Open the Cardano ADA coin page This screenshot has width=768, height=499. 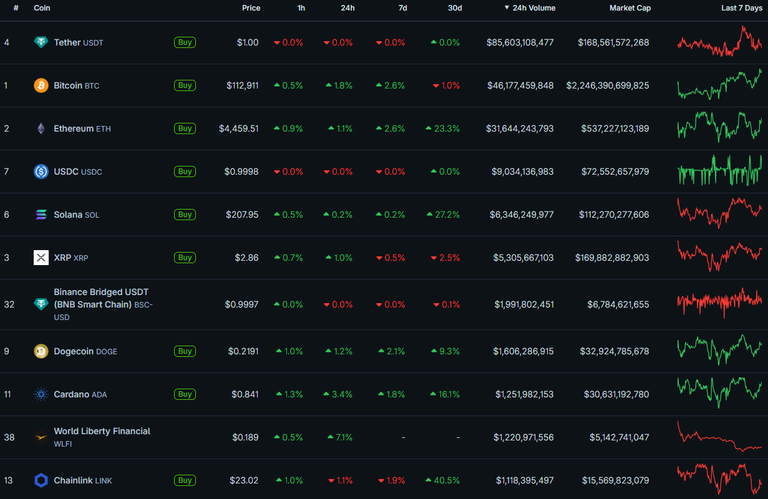80,394
